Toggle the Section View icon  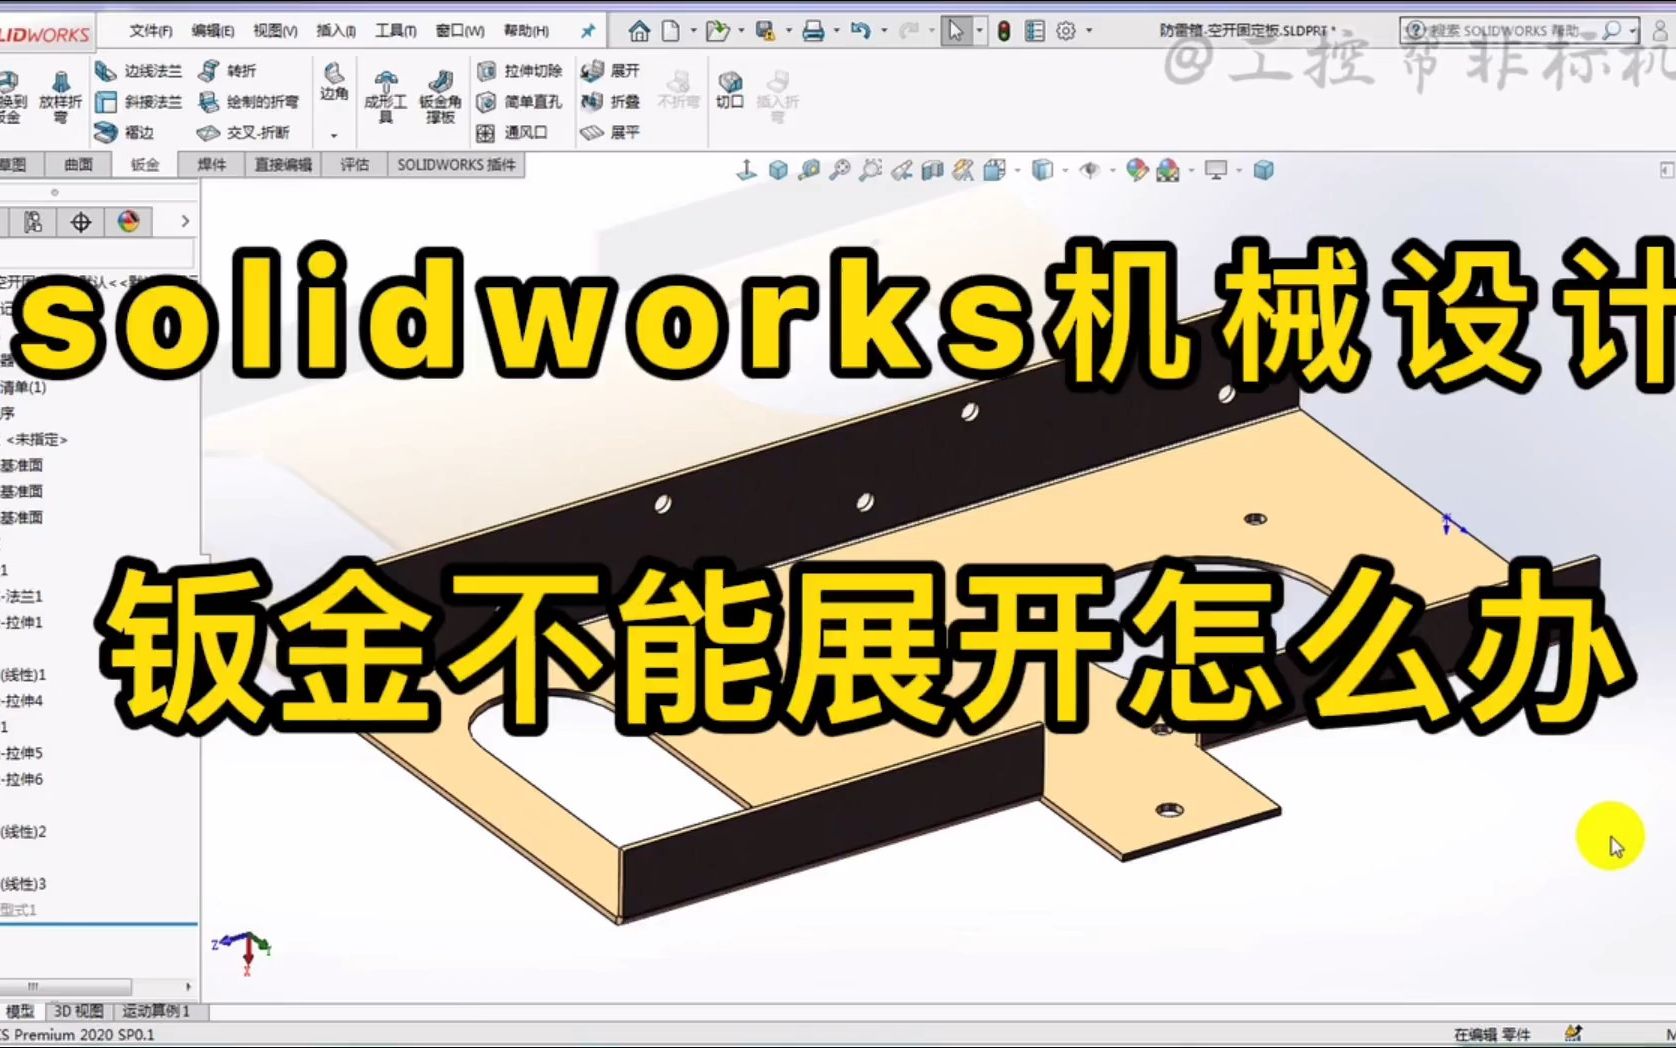point(932,170)
